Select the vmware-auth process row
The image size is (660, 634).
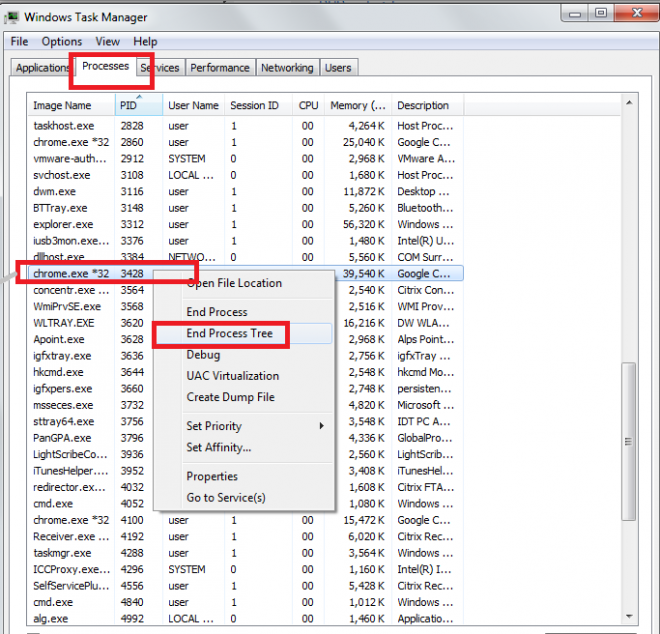coord(246,159)
